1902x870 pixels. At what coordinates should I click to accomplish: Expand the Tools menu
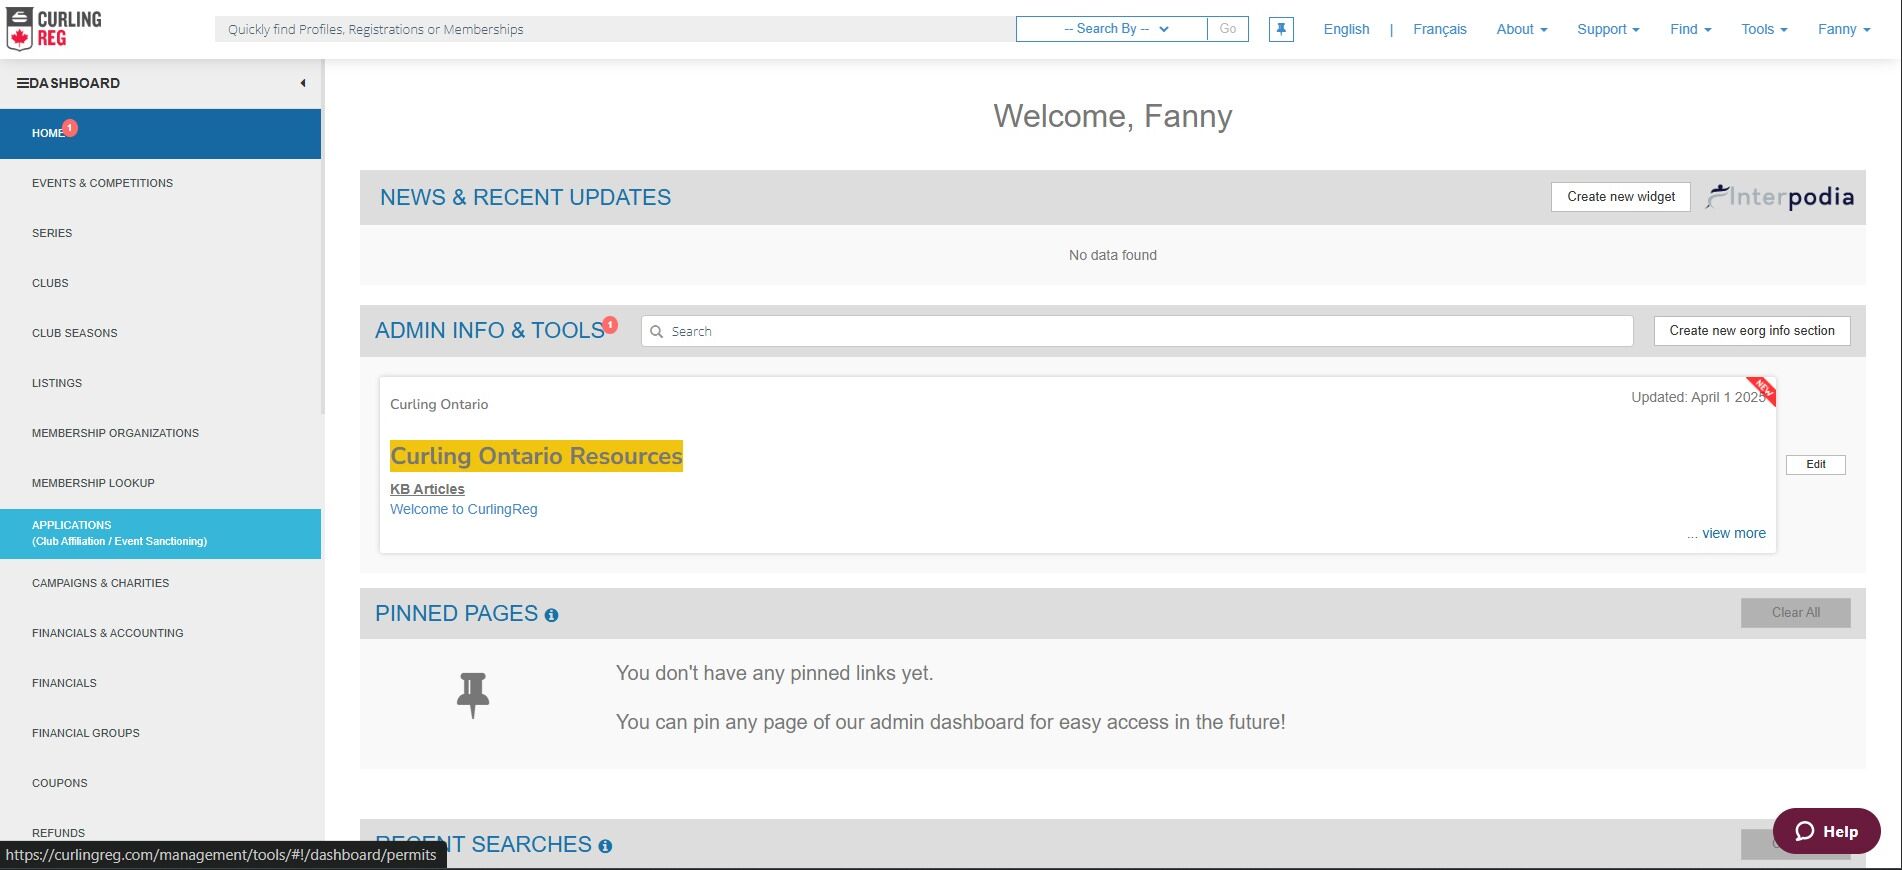point(1764,29)
